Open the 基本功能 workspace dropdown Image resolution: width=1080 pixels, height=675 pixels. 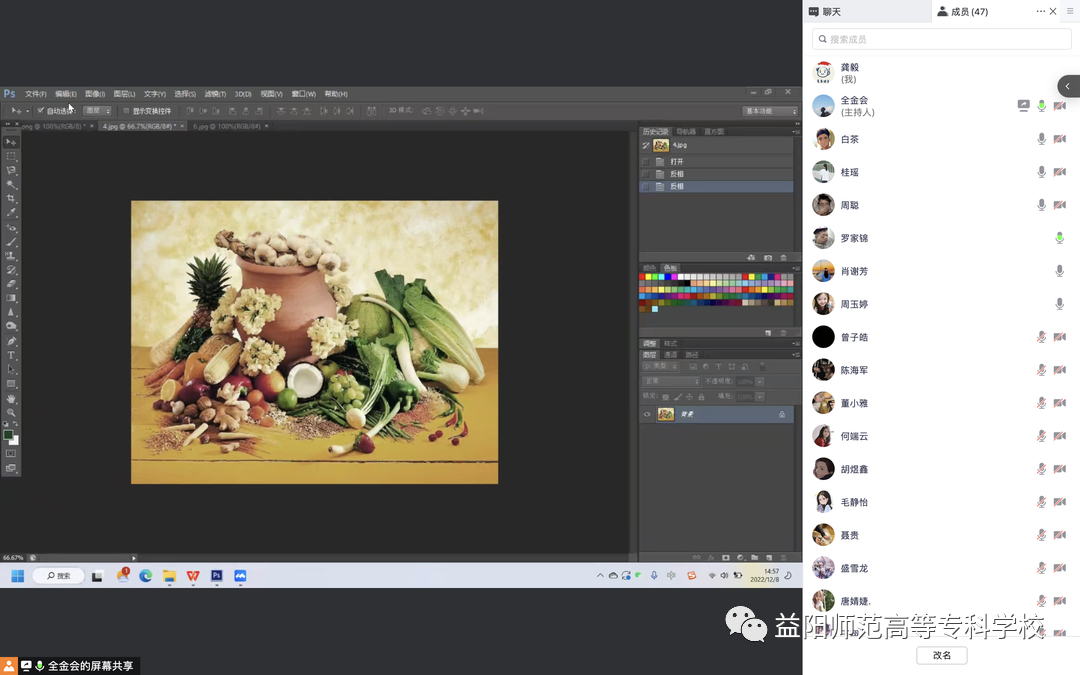(x=770, y=111)
